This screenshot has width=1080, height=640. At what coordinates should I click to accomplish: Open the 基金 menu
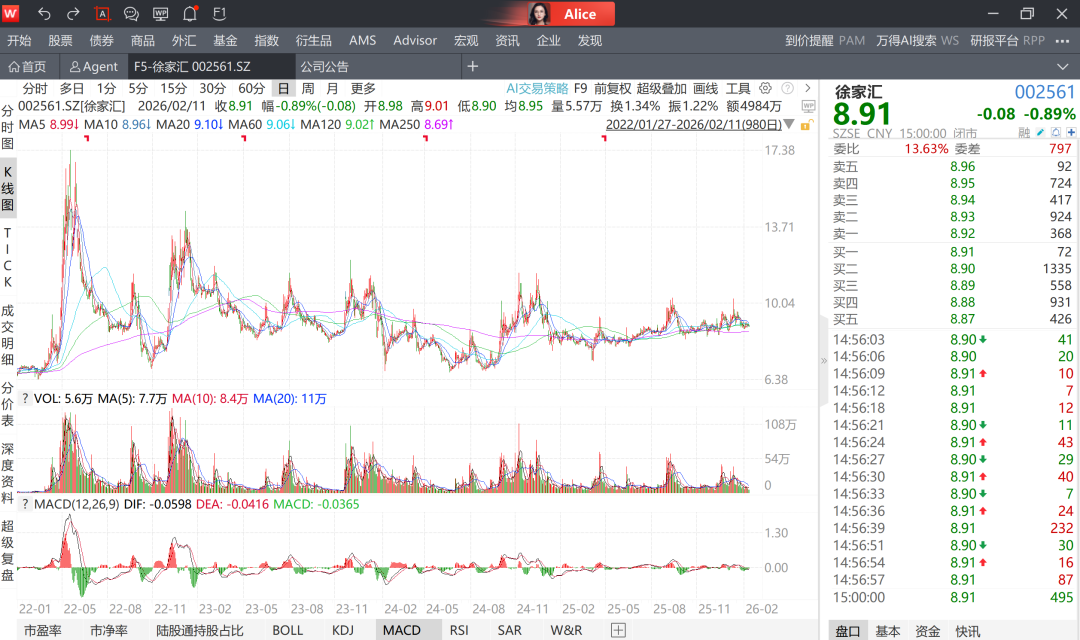(x=225, y=41)
